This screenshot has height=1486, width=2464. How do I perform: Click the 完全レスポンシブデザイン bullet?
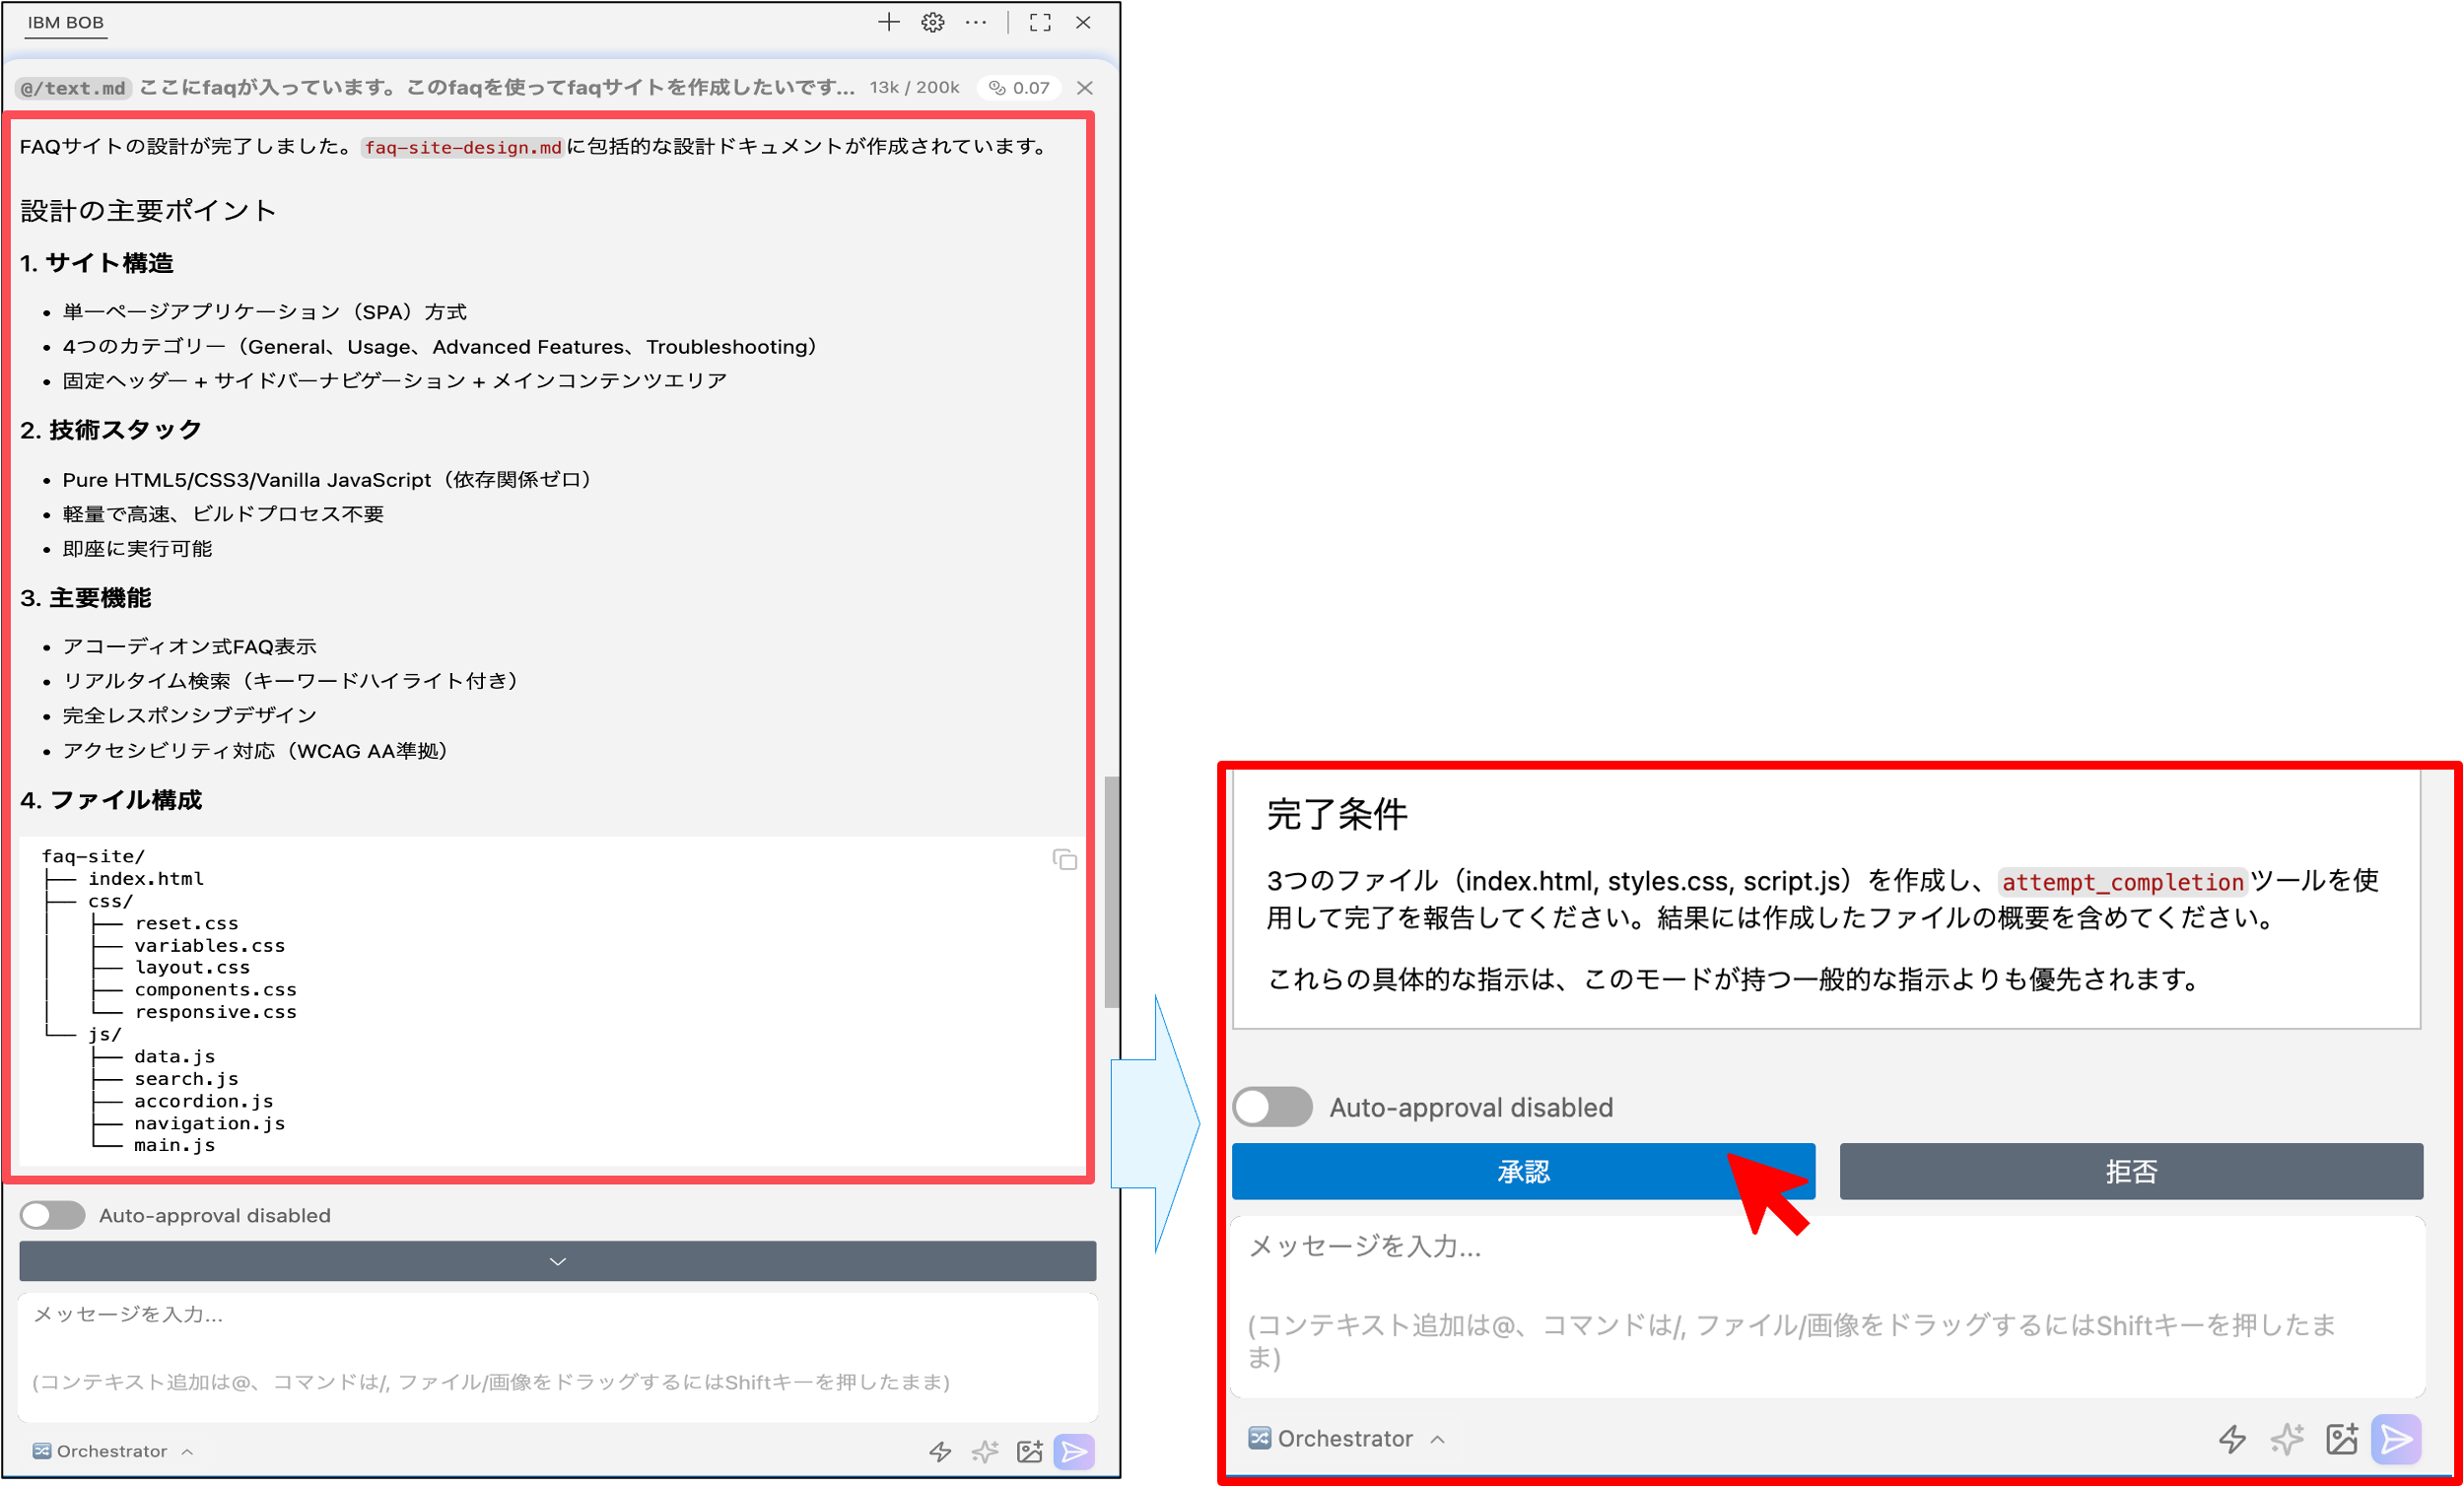pyautogui.click(x=190, y=716)
